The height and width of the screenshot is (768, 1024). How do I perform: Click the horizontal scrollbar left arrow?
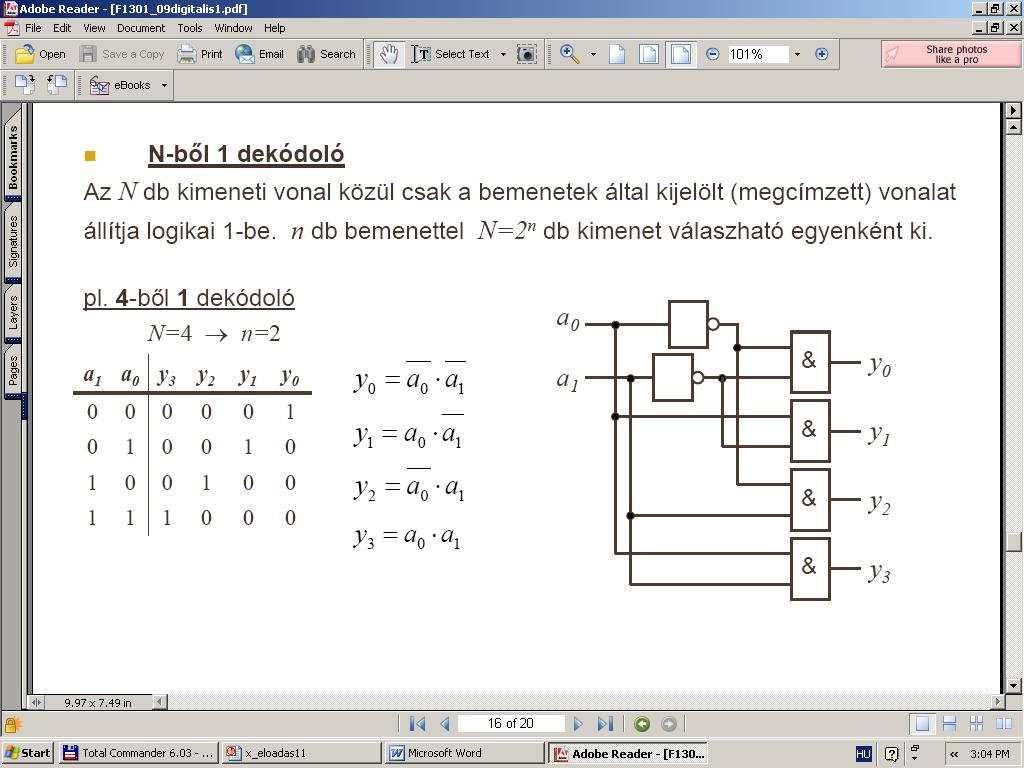159,702
